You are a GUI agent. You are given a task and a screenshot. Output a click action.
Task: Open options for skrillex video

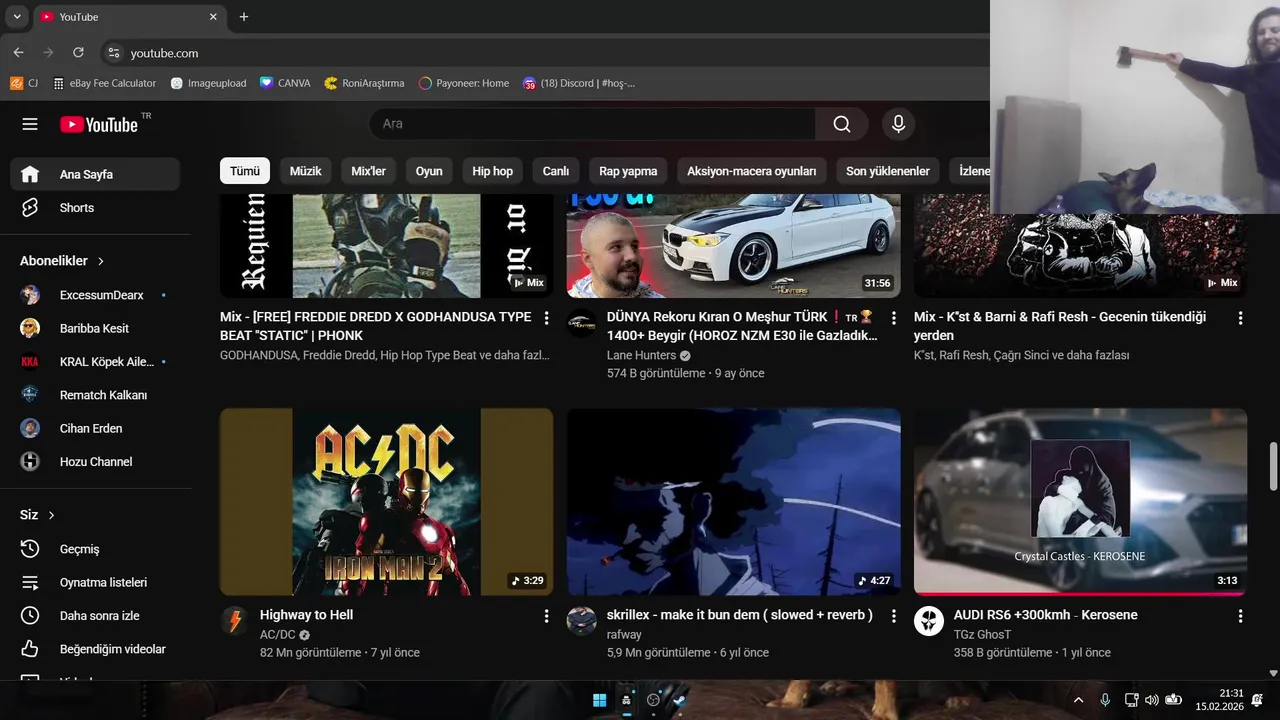click(893, 616)
